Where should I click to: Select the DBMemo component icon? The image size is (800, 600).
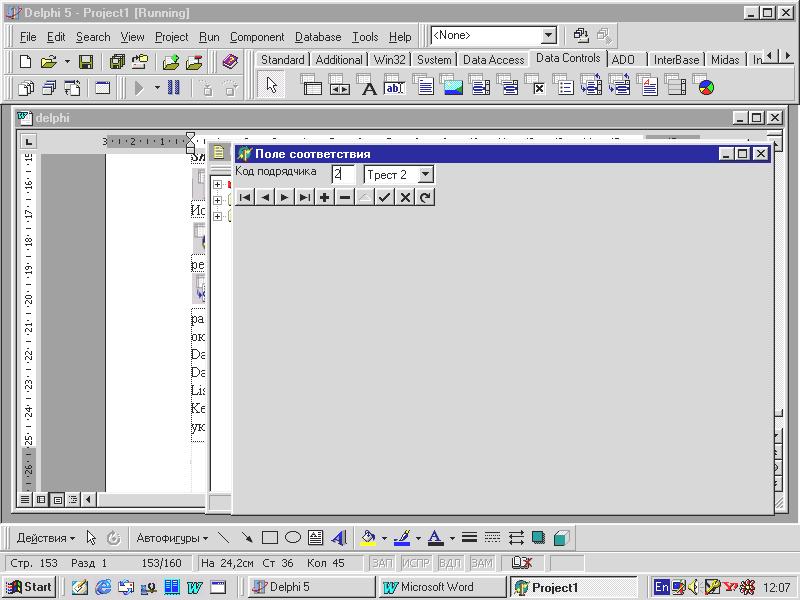click(x=423, y=85)
